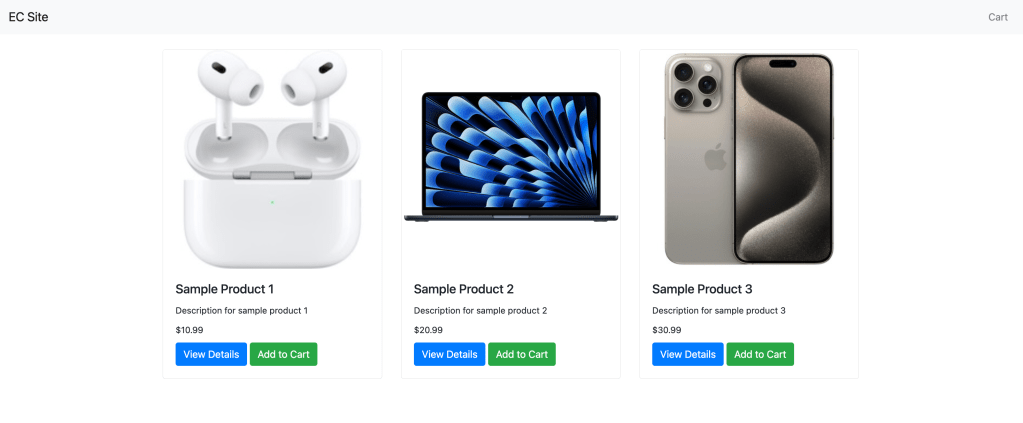The height and width of the screenshot is (423, 1023).
Task: Add Sample Product 3 to cart
Action: click(x=760, y=354)
